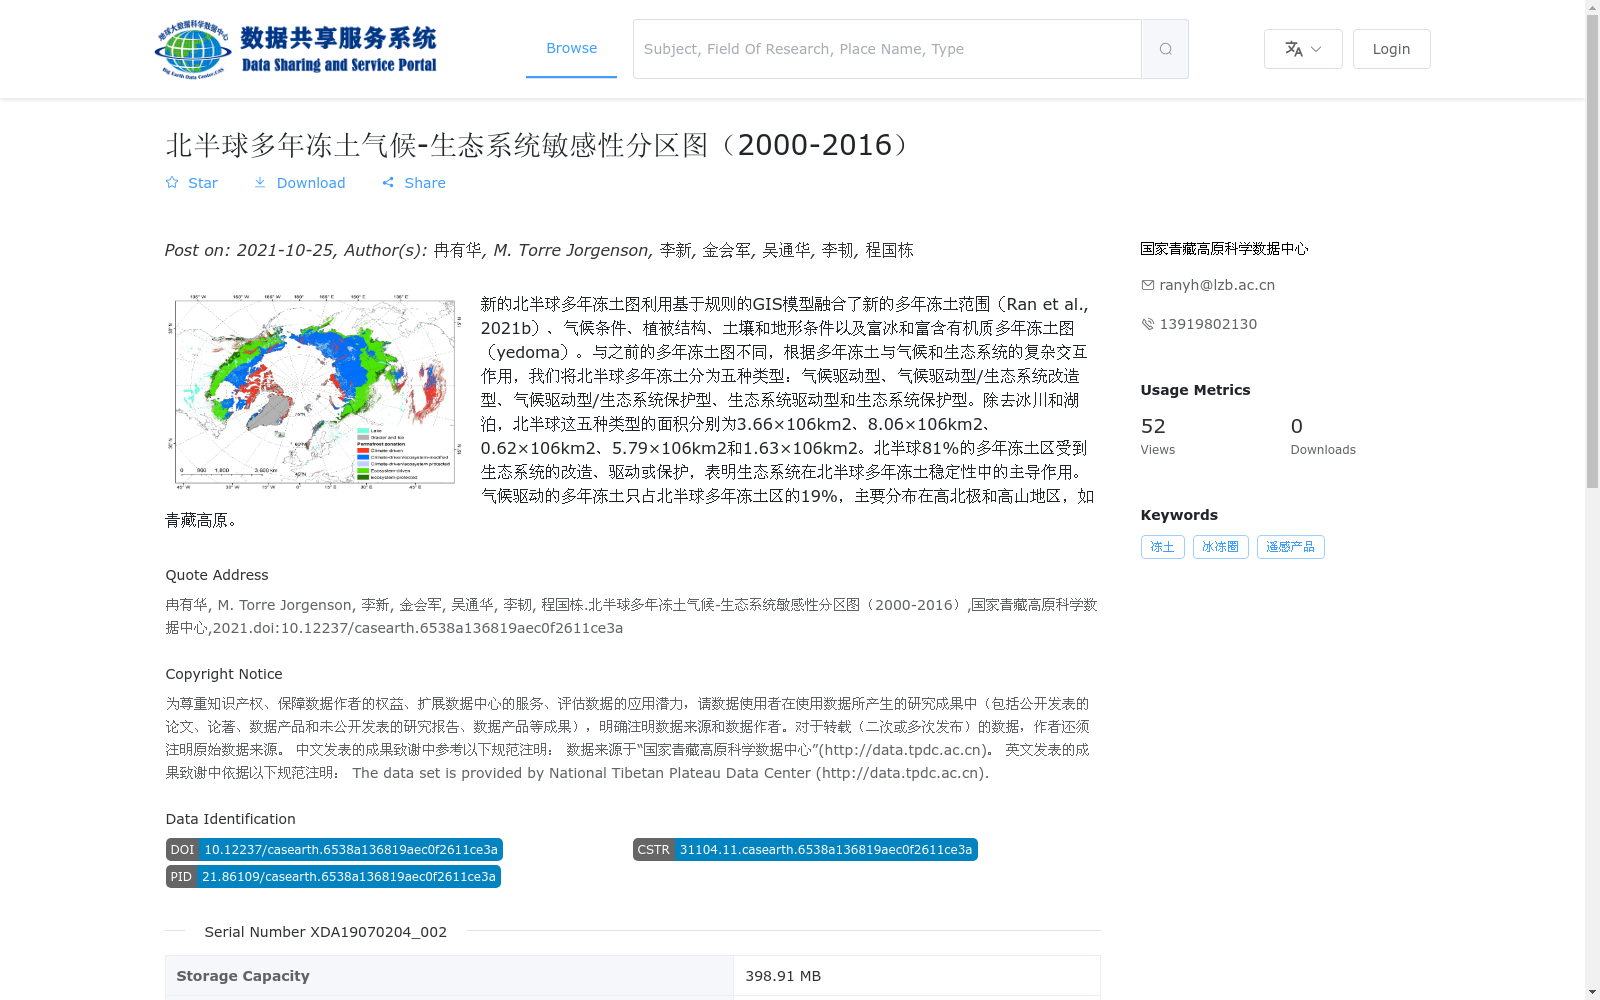Click the Star link label

click(203, 183)
